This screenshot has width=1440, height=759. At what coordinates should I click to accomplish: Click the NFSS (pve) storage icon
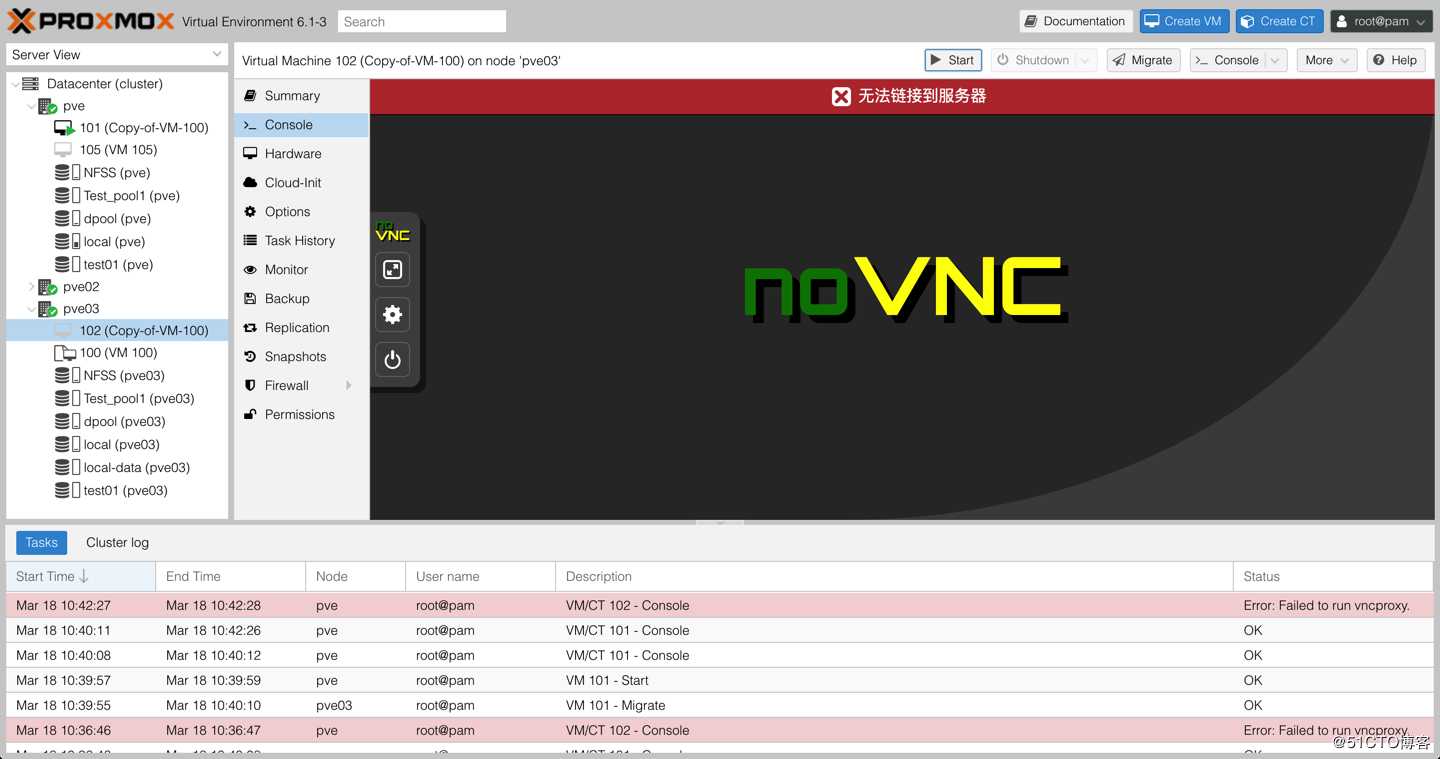(x=67, y=173)
